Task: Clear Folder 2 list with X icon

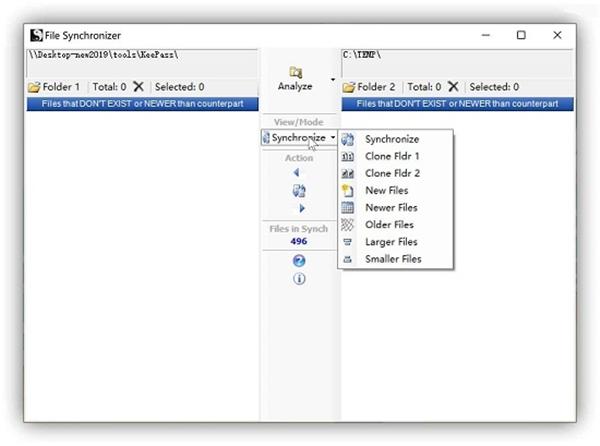Action: click(x=453, y=87)
